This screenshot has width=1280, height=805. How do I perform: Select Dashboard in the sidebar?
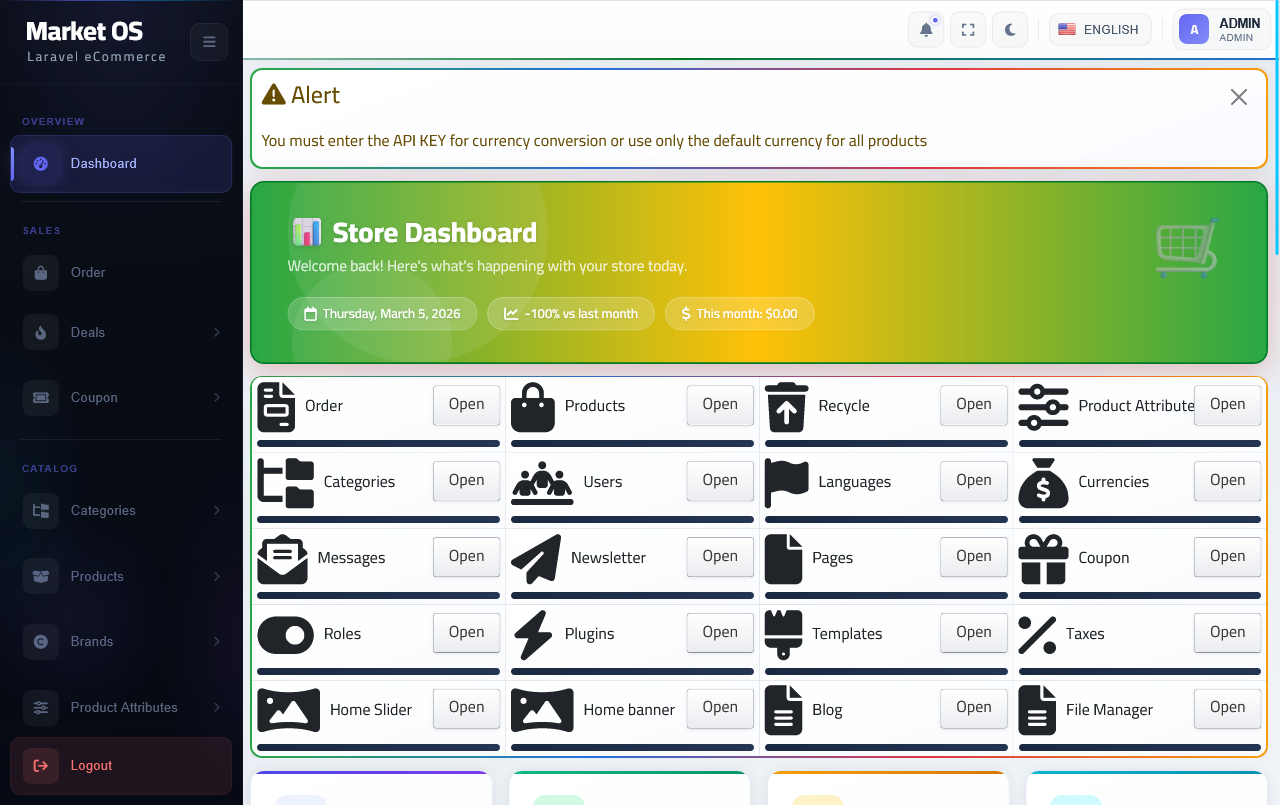(x=121, y=164)
